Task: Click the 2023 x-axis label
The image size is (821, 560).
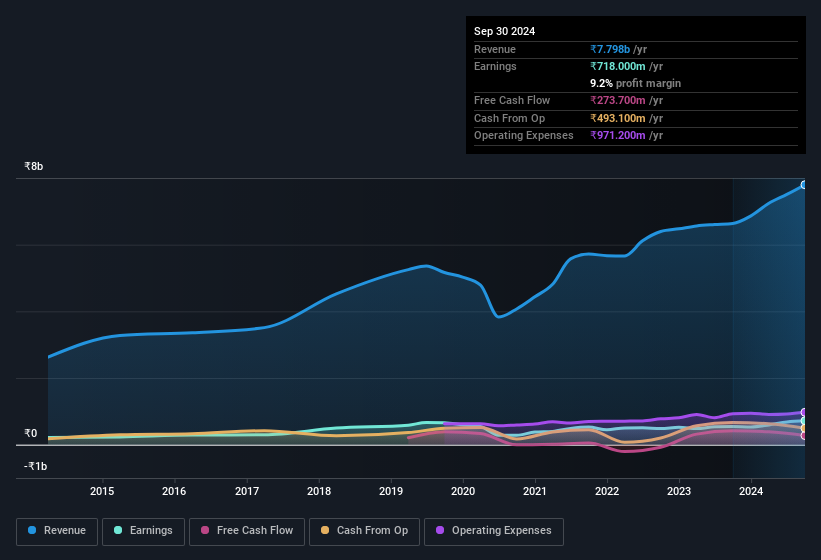Action: [679, 491]
